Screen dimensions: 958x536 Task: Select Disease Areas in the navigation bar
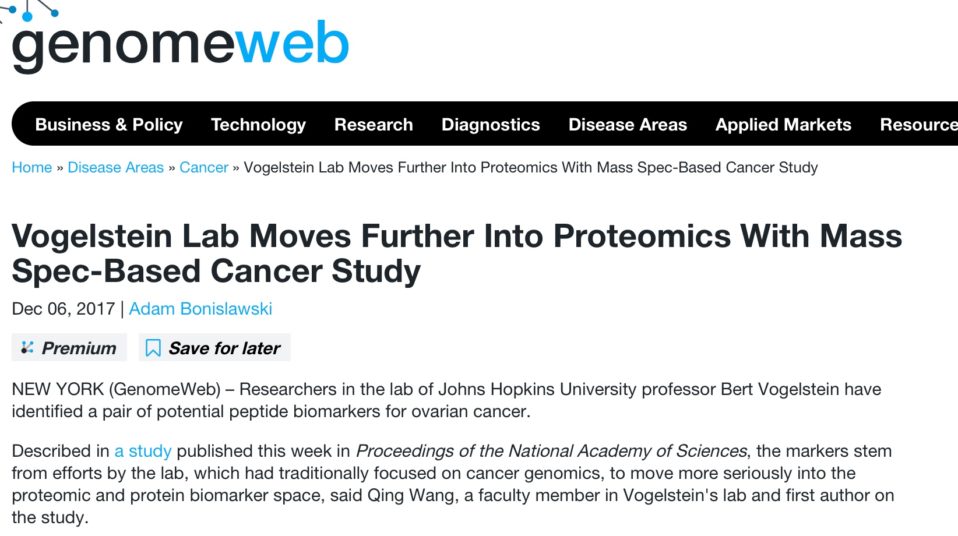[627, 125]
